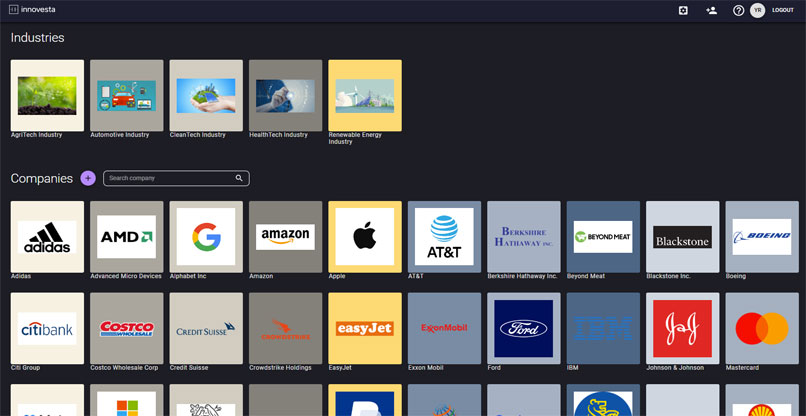The width and height of the screenshot is (806, 416).
Task: Open the Costco Wholesale Corp card
Action: [x=126, y=328]
